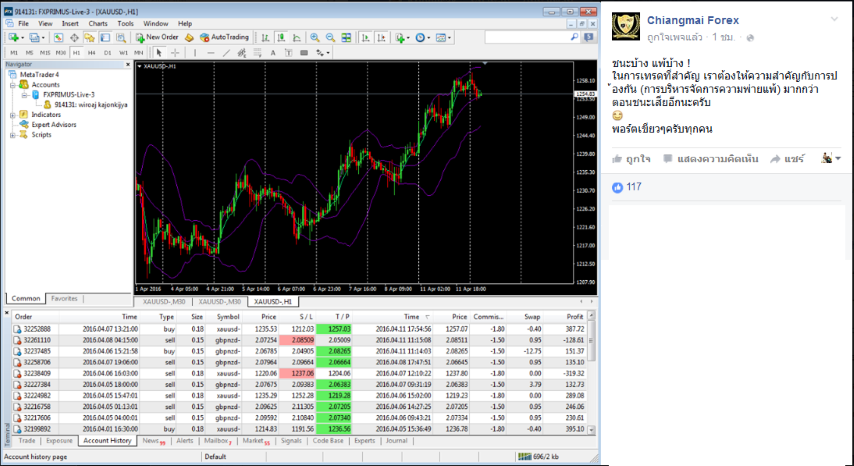Switch to the Journal terminal tab

[396, 441]
